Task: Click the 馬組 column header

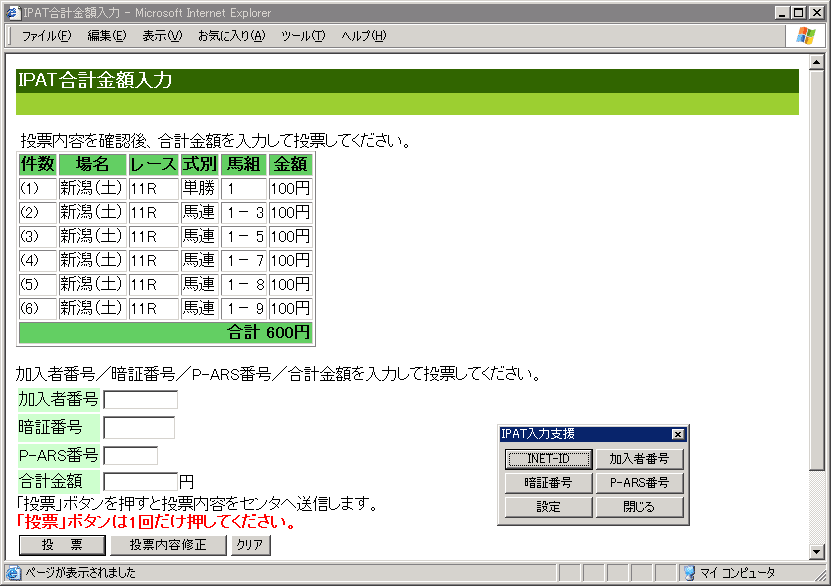Action: pos(244,165)
